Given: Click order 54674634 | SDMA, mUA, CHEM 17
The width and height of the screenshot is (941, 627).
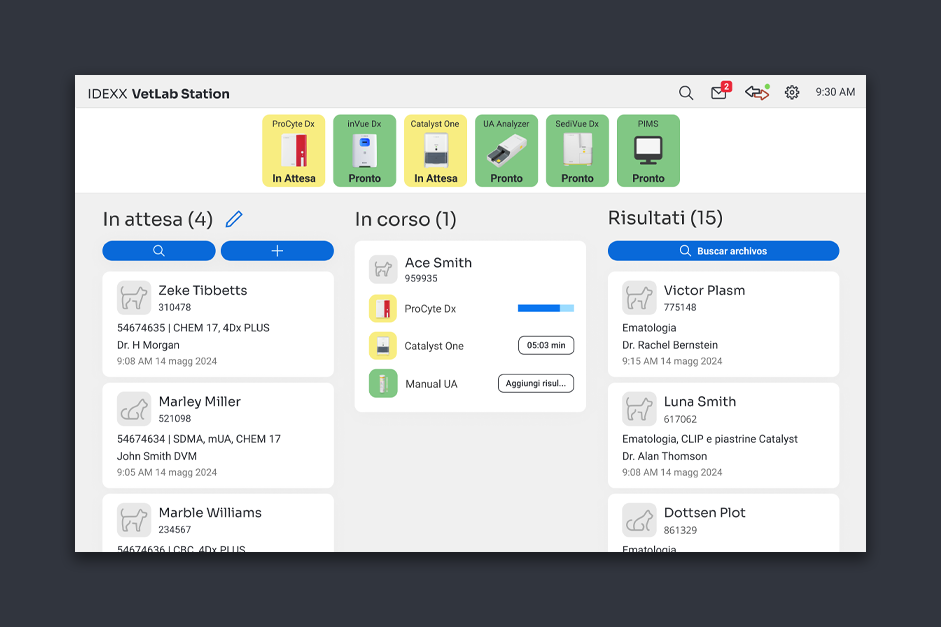Looking at the screenshot, I should tap(199, 439).
